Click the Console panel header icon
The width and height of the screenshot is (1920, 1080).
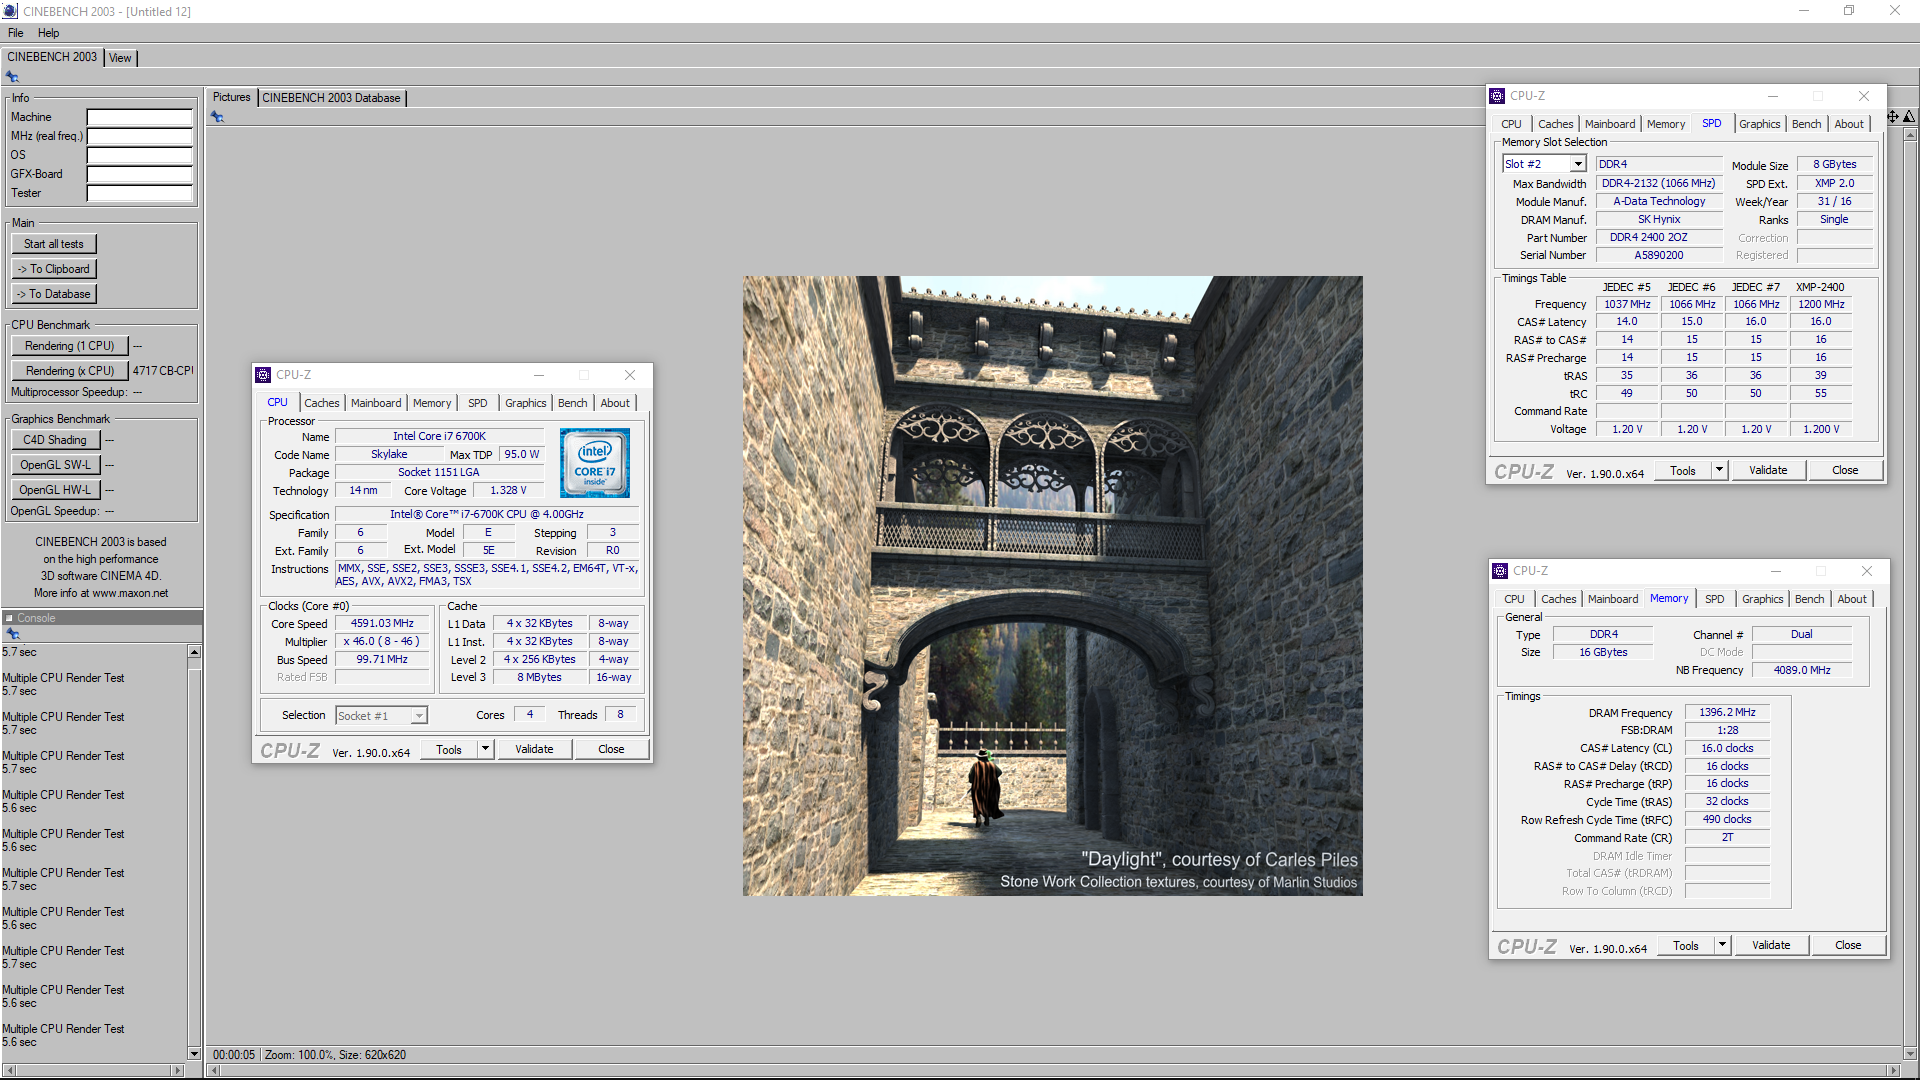pyautogui.click(x=9, y=618)
